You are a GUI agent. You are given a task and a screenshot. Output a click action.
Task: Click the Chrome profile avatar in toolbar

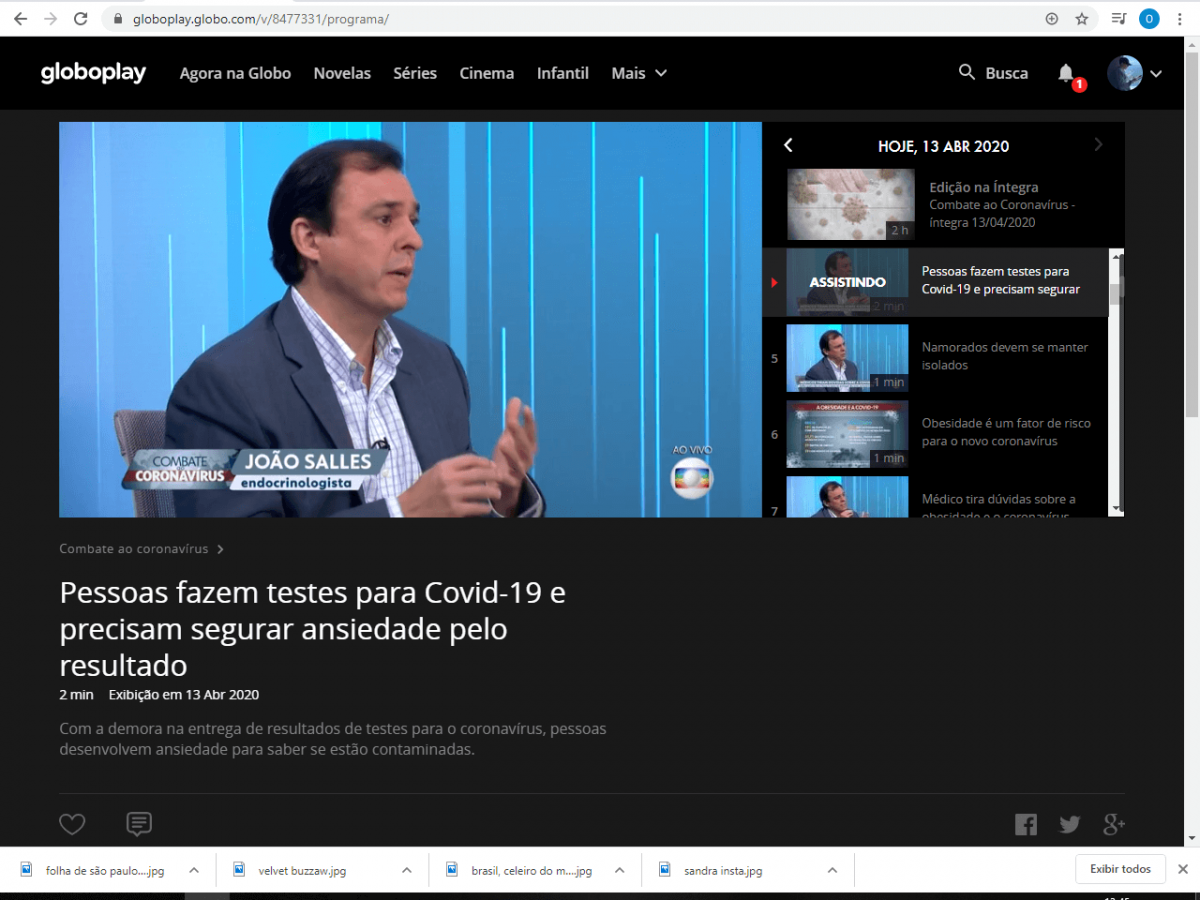(x=1149, y=19)
